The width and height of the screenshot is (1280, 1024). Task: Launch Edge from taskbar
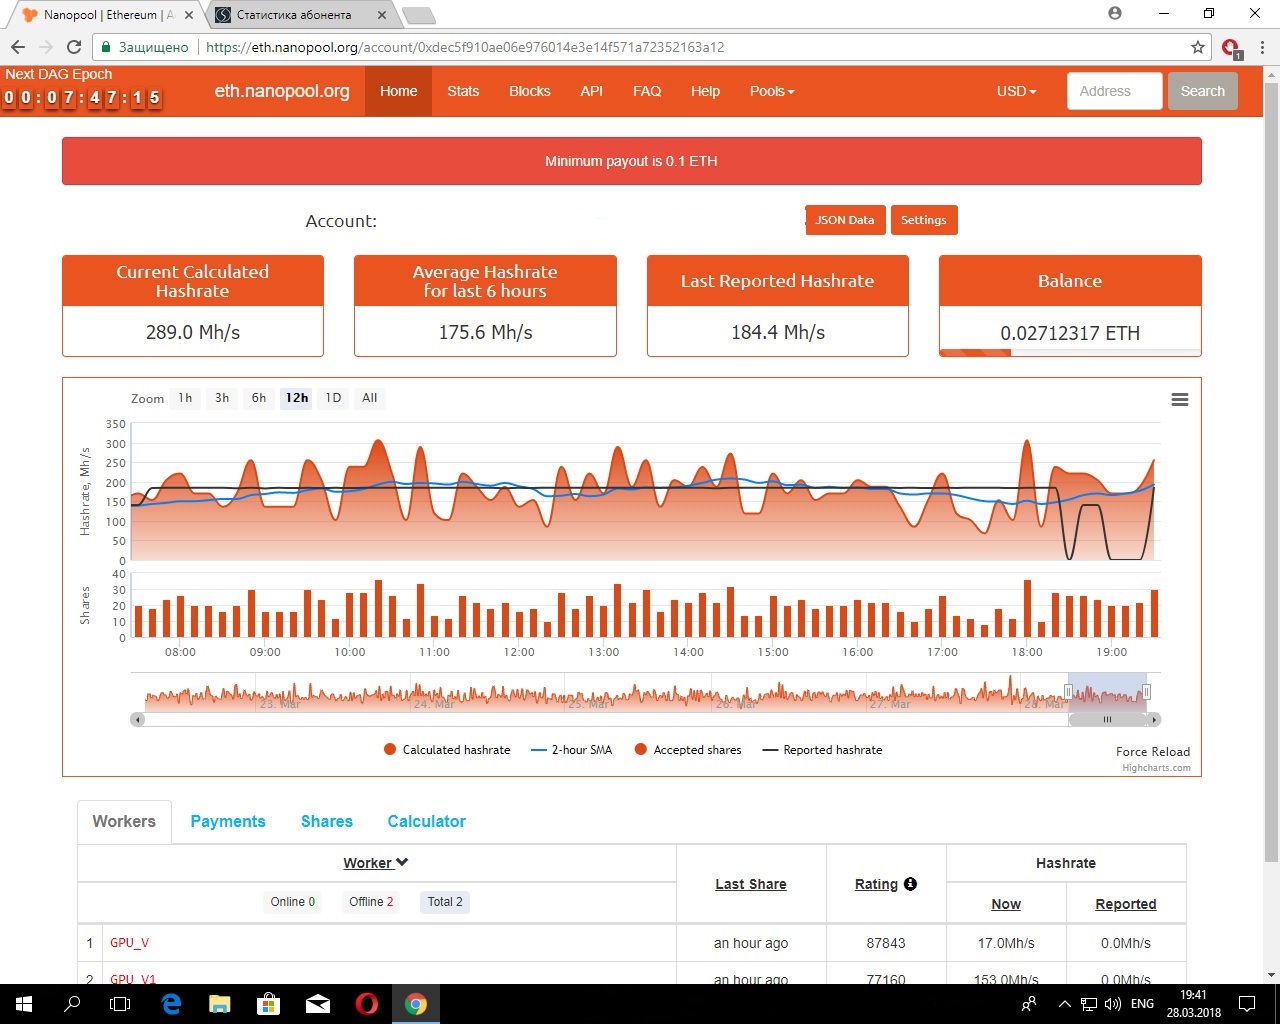coord(171,1004)
